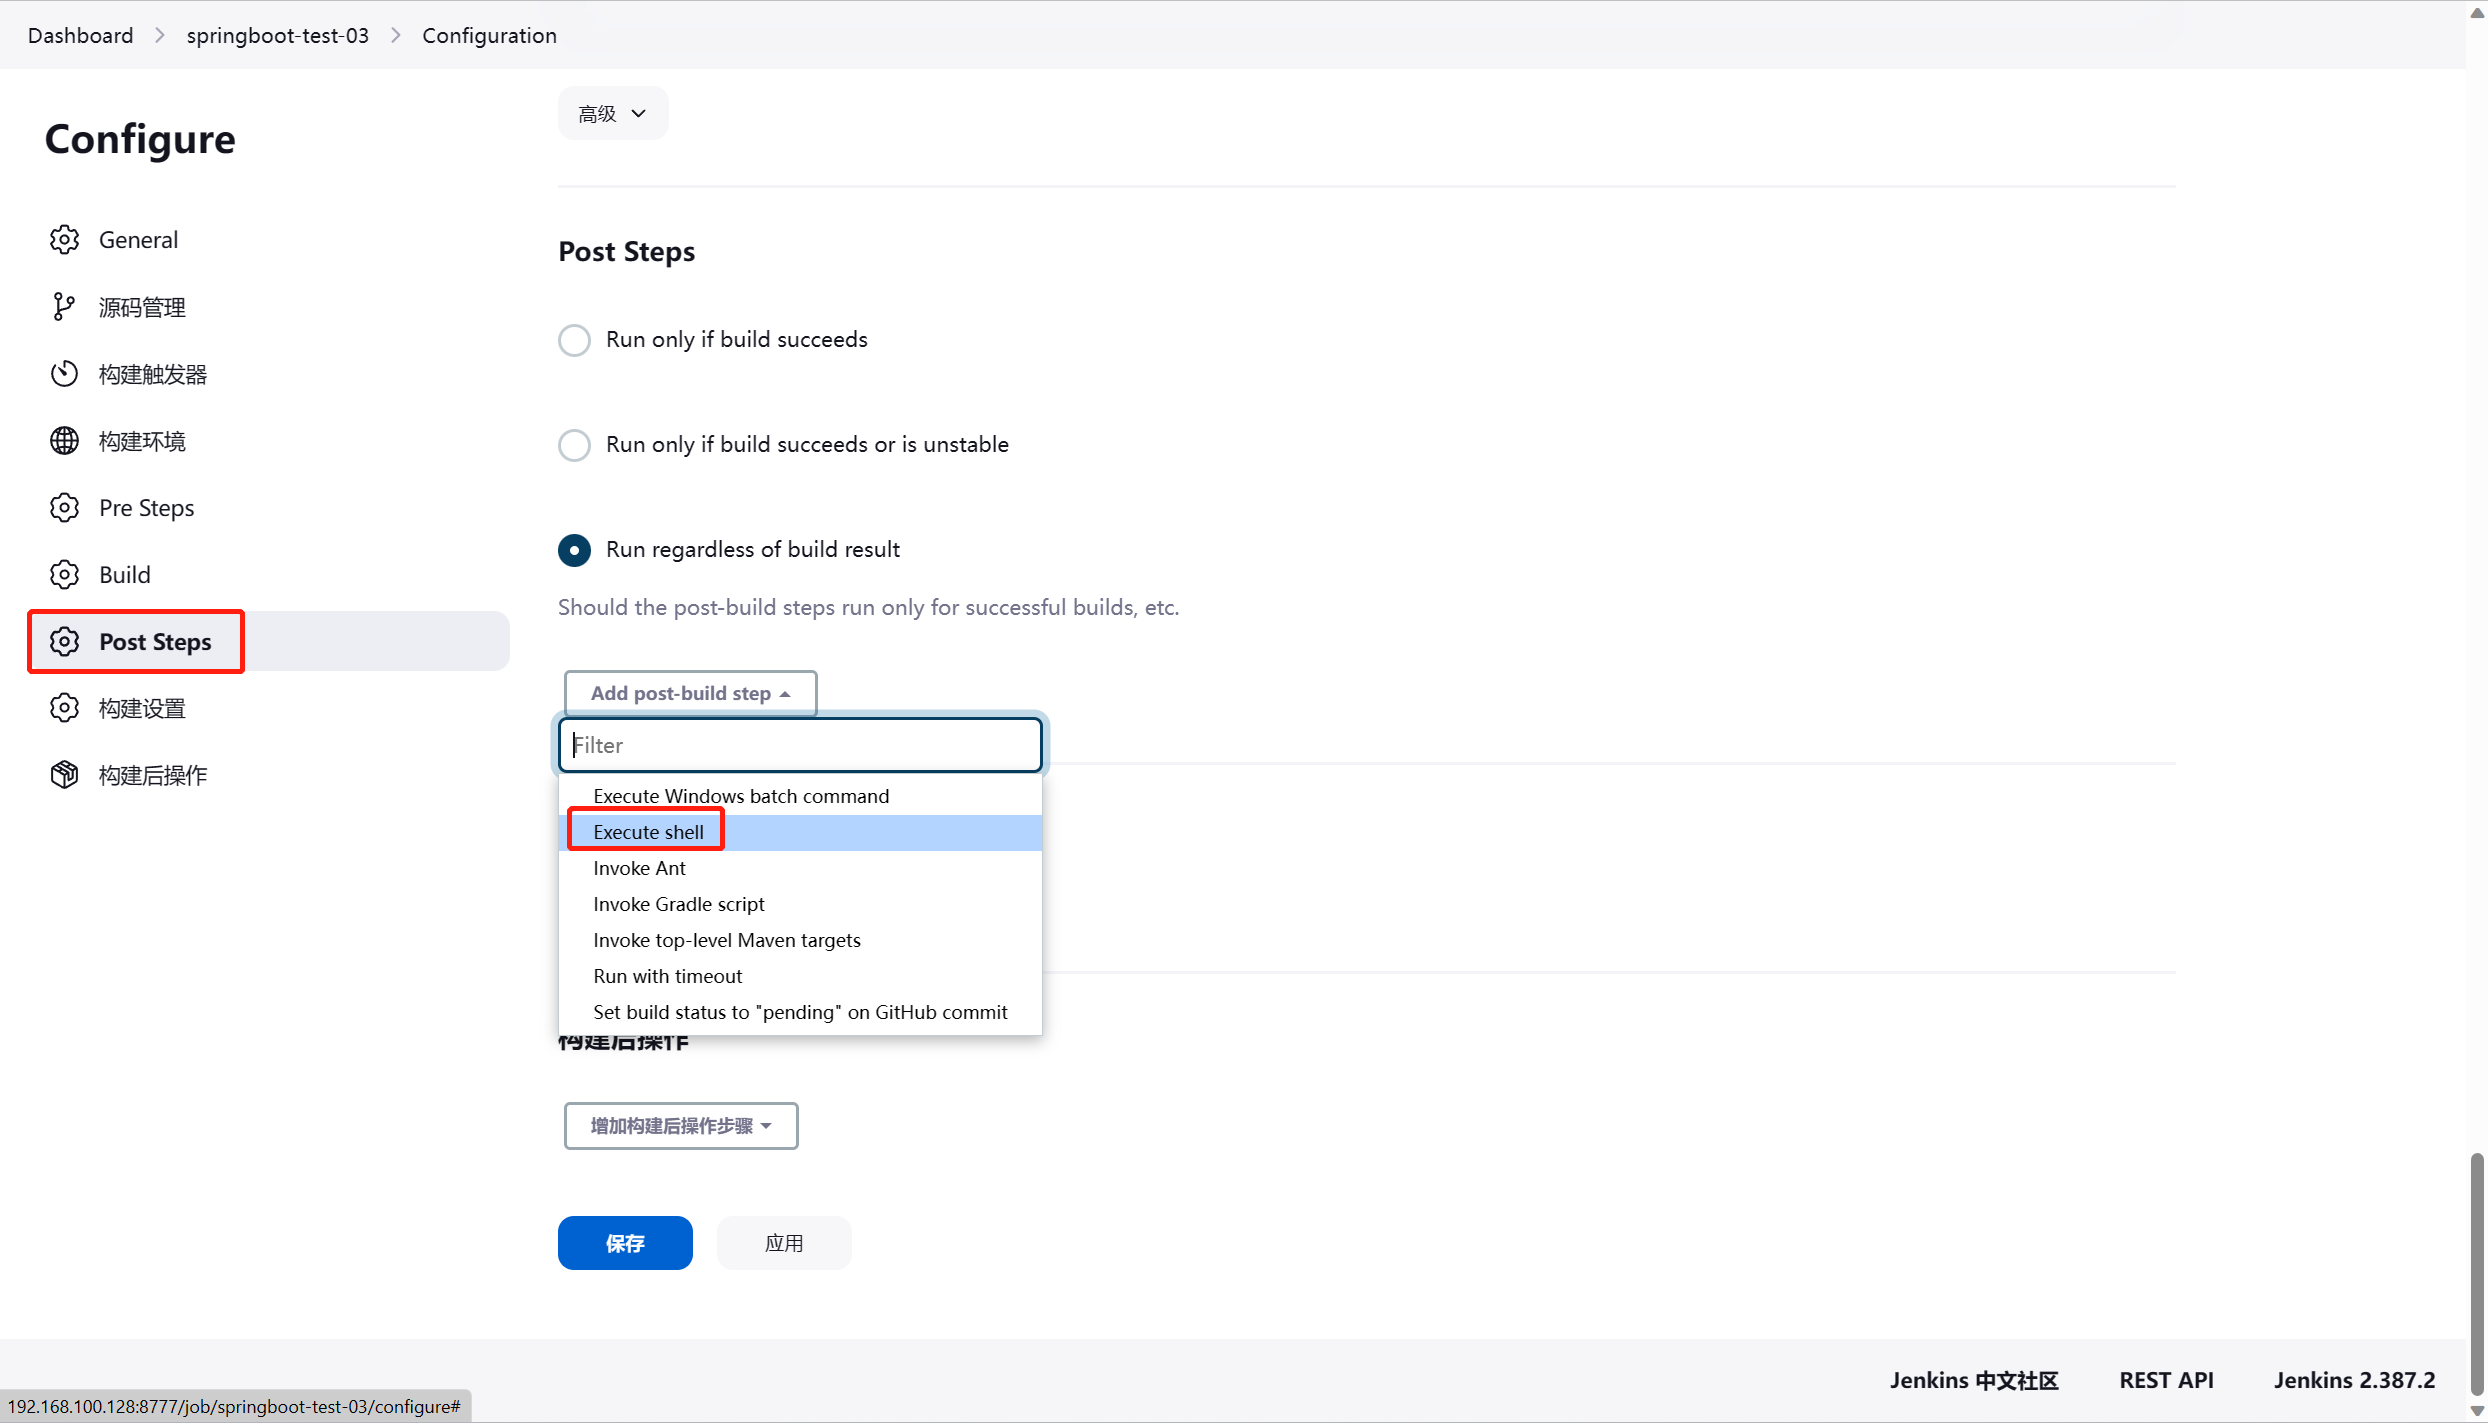
Task: Click the gear icon beside Pre Steps
Action: [x=65, y=508]
